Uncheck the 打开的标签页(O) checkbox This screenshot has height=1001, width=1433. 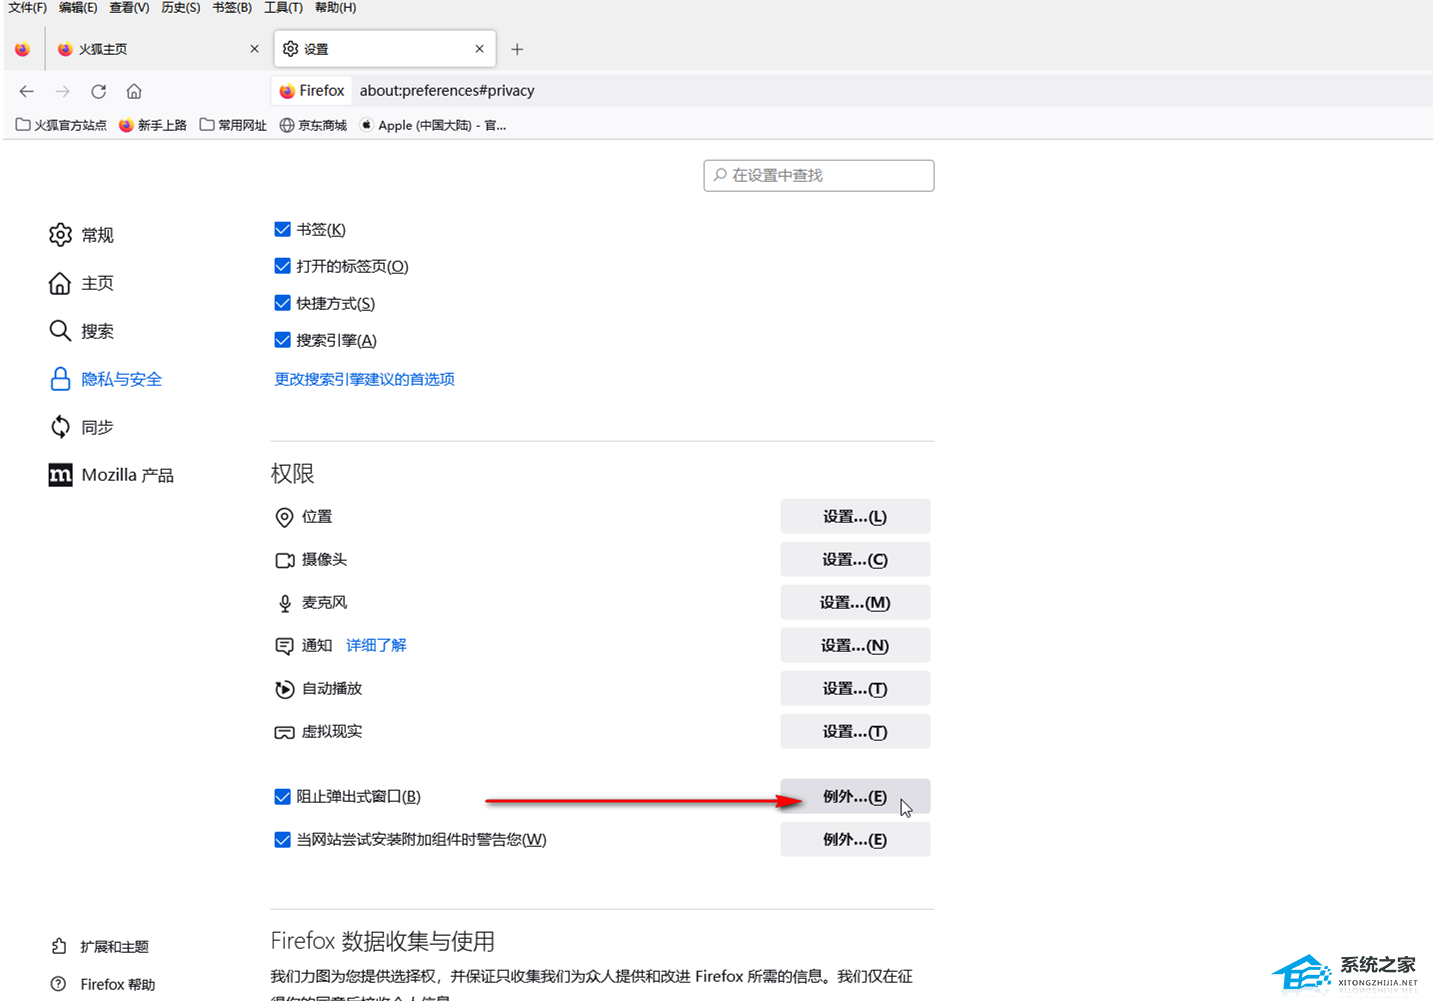pos(282,266)
